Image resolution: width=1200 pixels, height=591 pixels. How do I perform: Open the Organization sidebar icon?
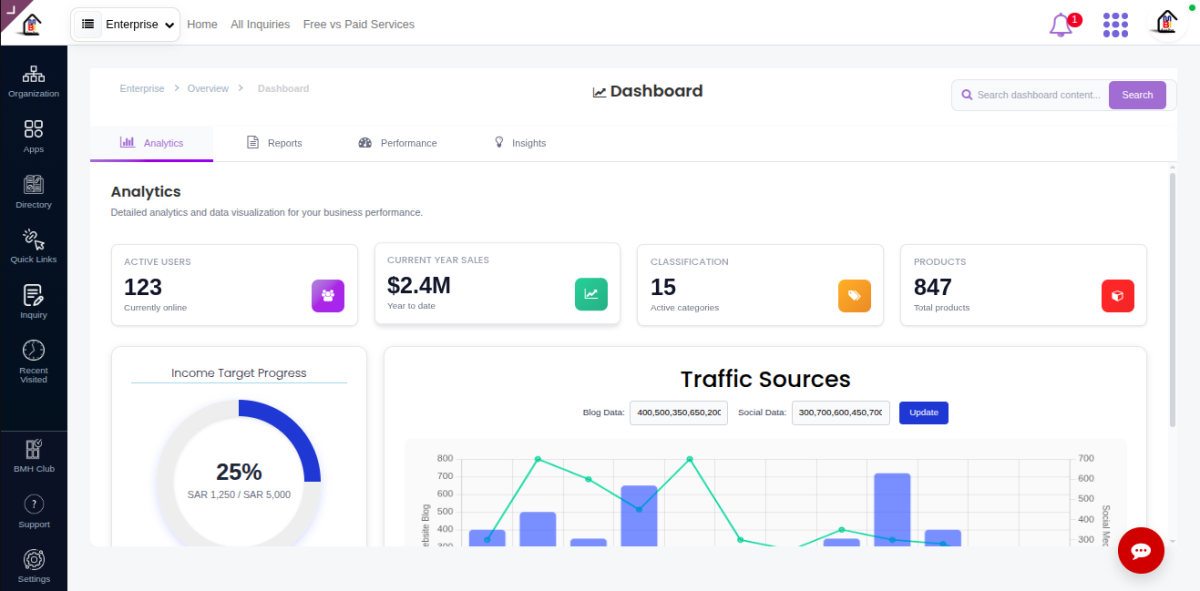[x=33, y=81]
